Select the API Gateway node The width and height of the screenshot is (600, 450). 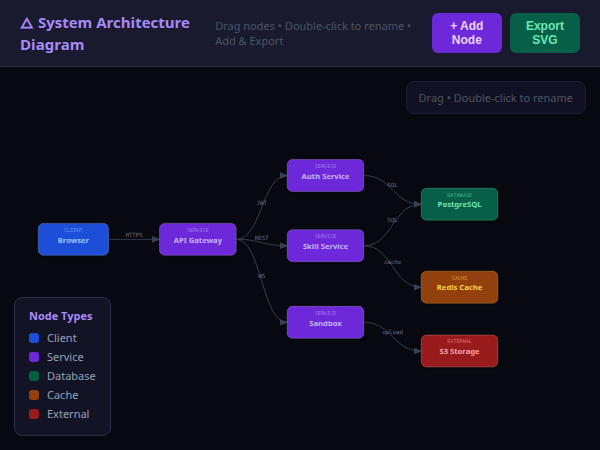197,239
